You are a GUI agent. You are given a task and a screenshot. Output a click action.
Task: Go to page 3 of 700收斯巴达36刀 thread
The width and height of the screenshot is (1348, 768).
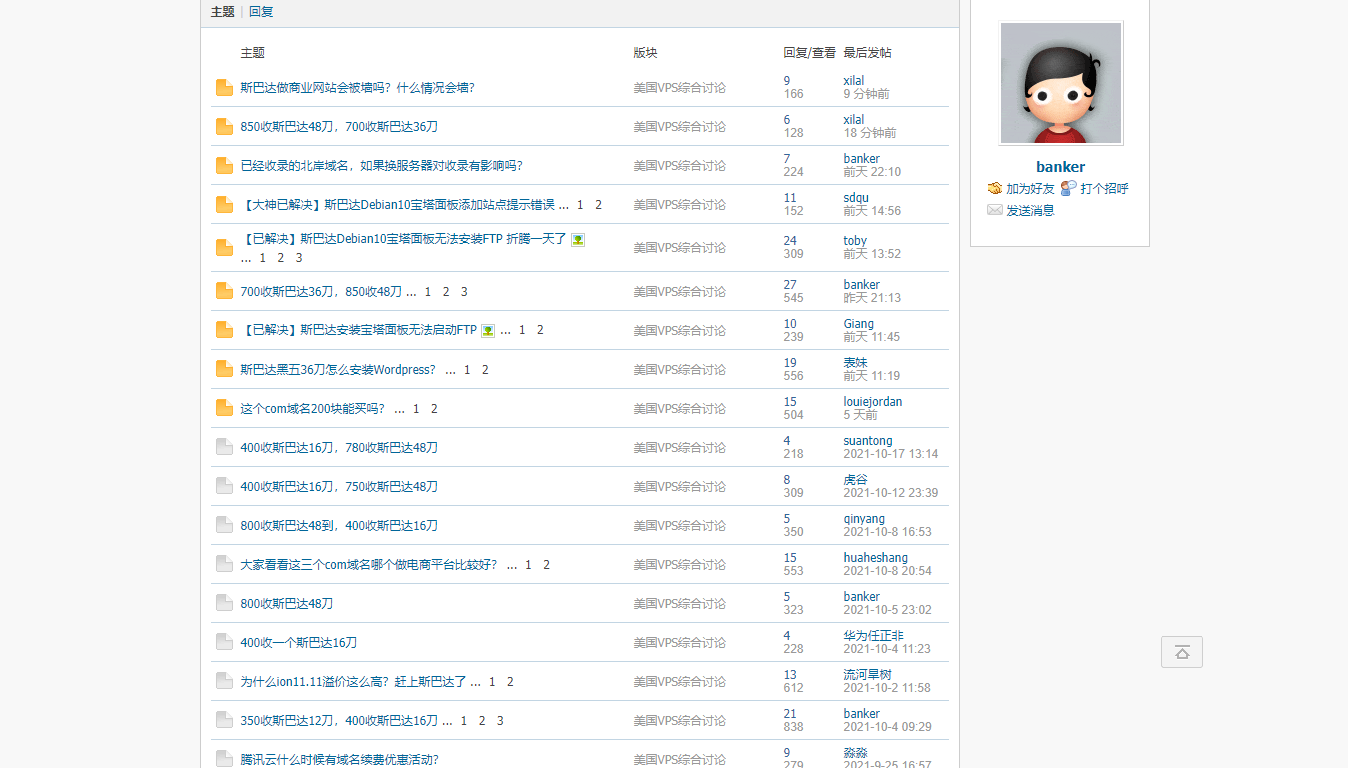coord(464,292)
